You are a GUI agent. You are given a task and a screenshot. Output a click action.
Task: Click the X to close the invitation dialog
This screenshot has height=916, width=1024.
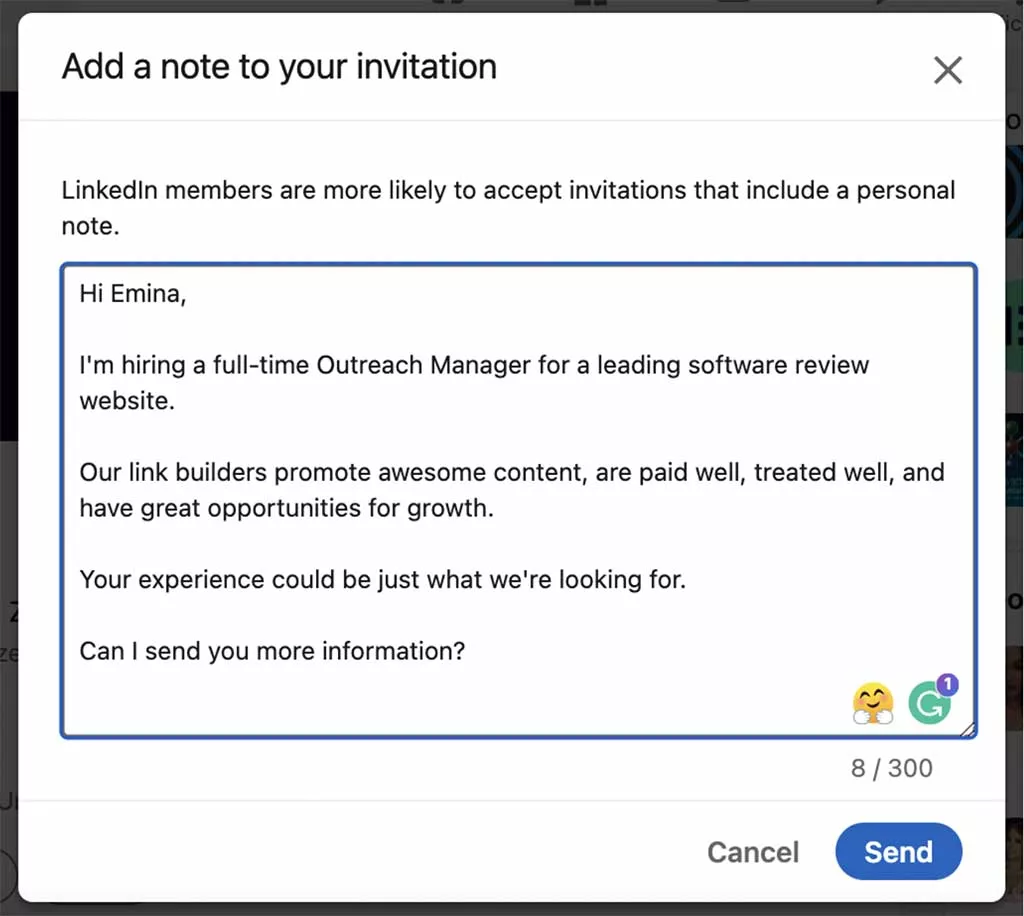[x=948, y=70]
